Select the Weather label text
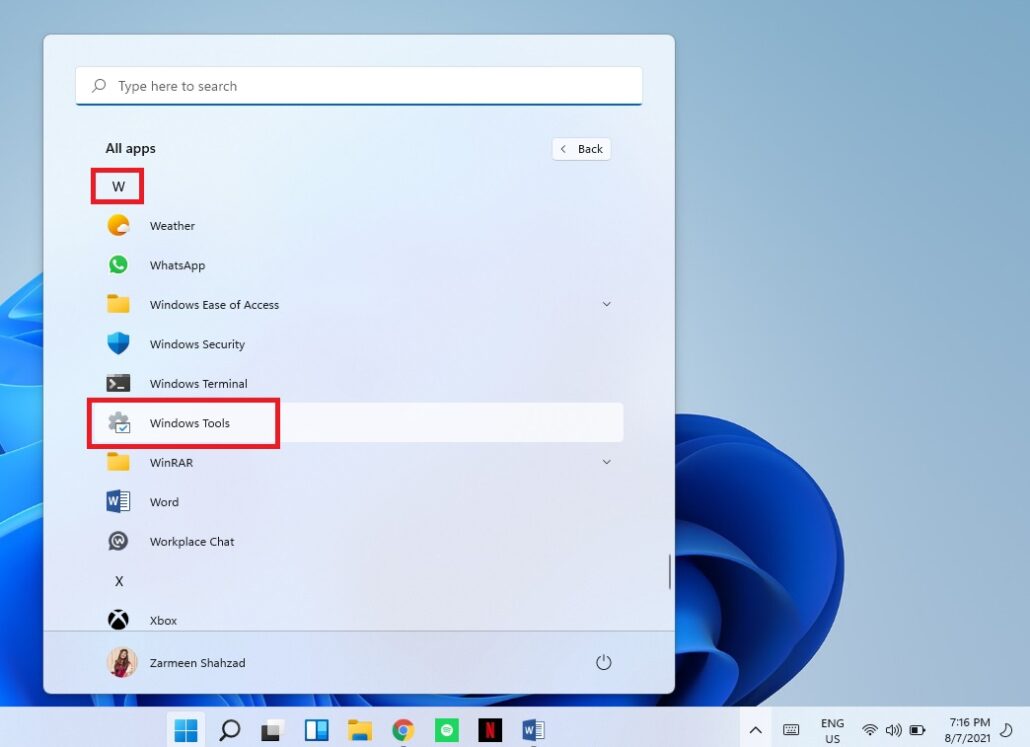1030x747 pixels. pos(172,226)
